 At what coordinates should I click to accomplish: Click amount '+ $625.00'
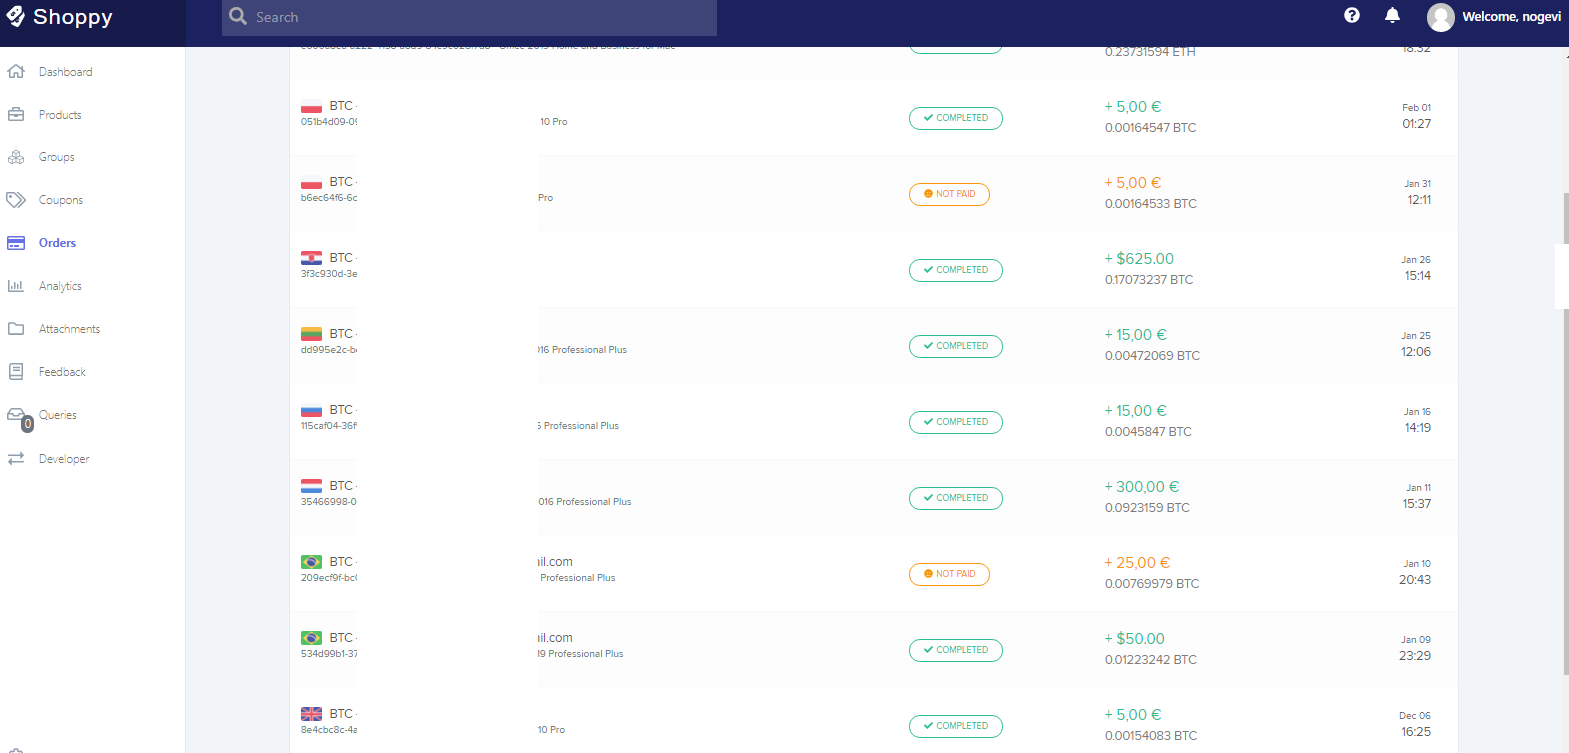(1139, 259)
